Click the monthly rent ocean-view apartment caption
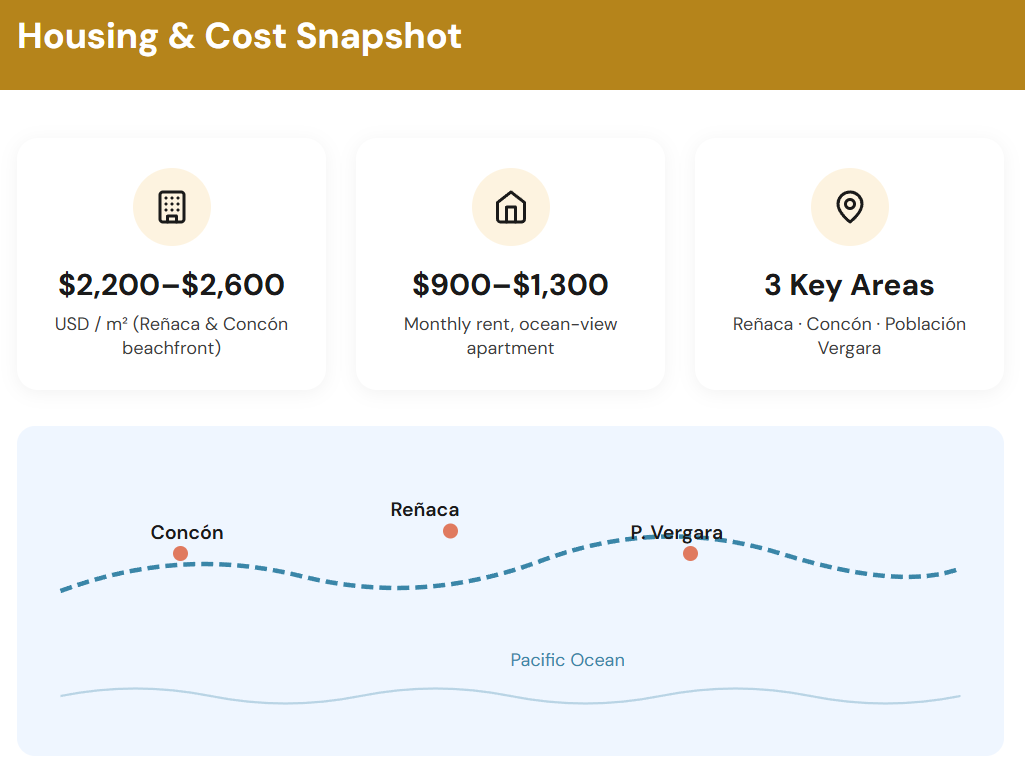The image size is (1025, 781). (x=511, y=336)
